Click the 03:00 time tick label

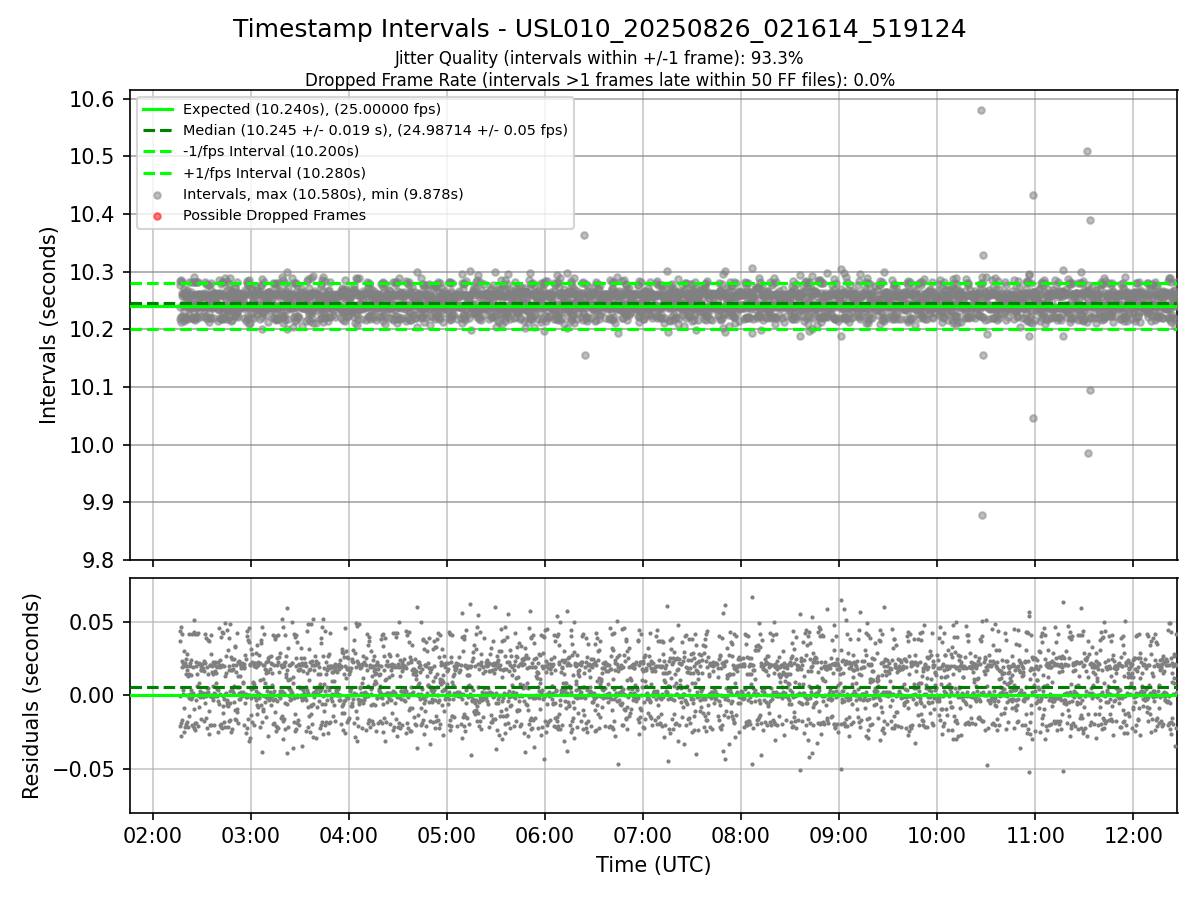pyautogui.click(x=251, y=834)
